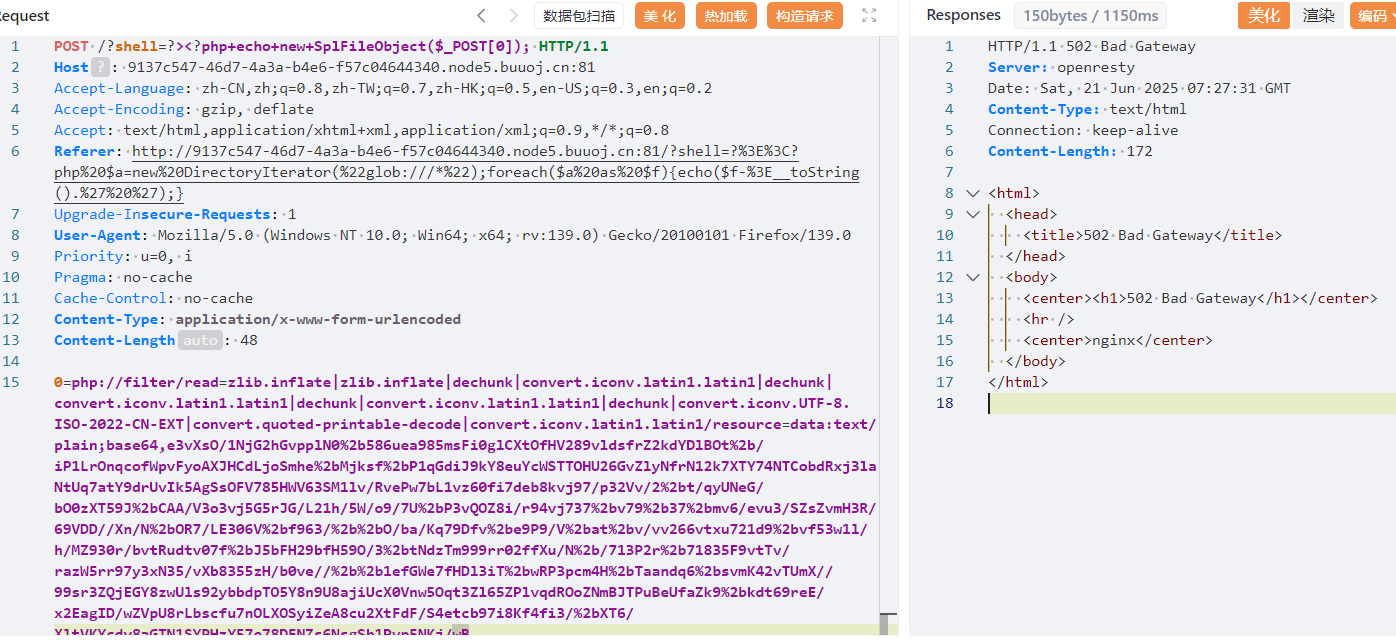Click the Responses panel title
Screen dimensions: 1396x641
pyautogui.click(x=963, y=15)
